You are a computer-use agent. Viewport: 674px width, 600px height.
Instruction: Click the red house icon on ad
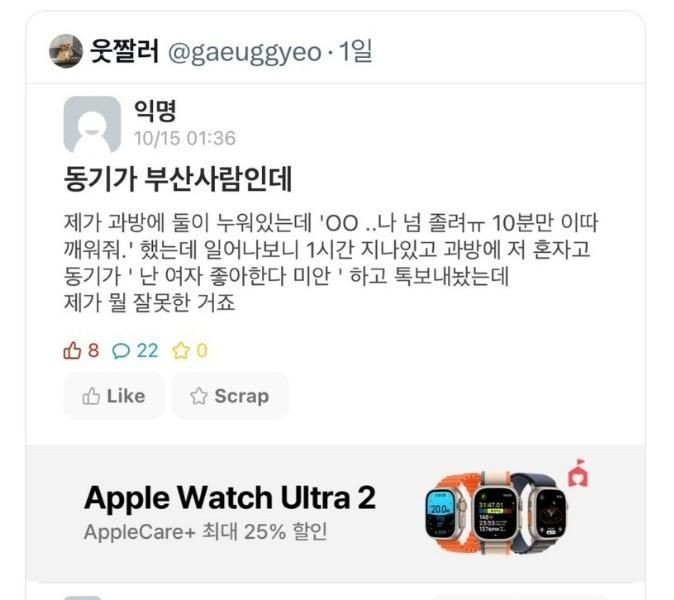pos(579,473)
